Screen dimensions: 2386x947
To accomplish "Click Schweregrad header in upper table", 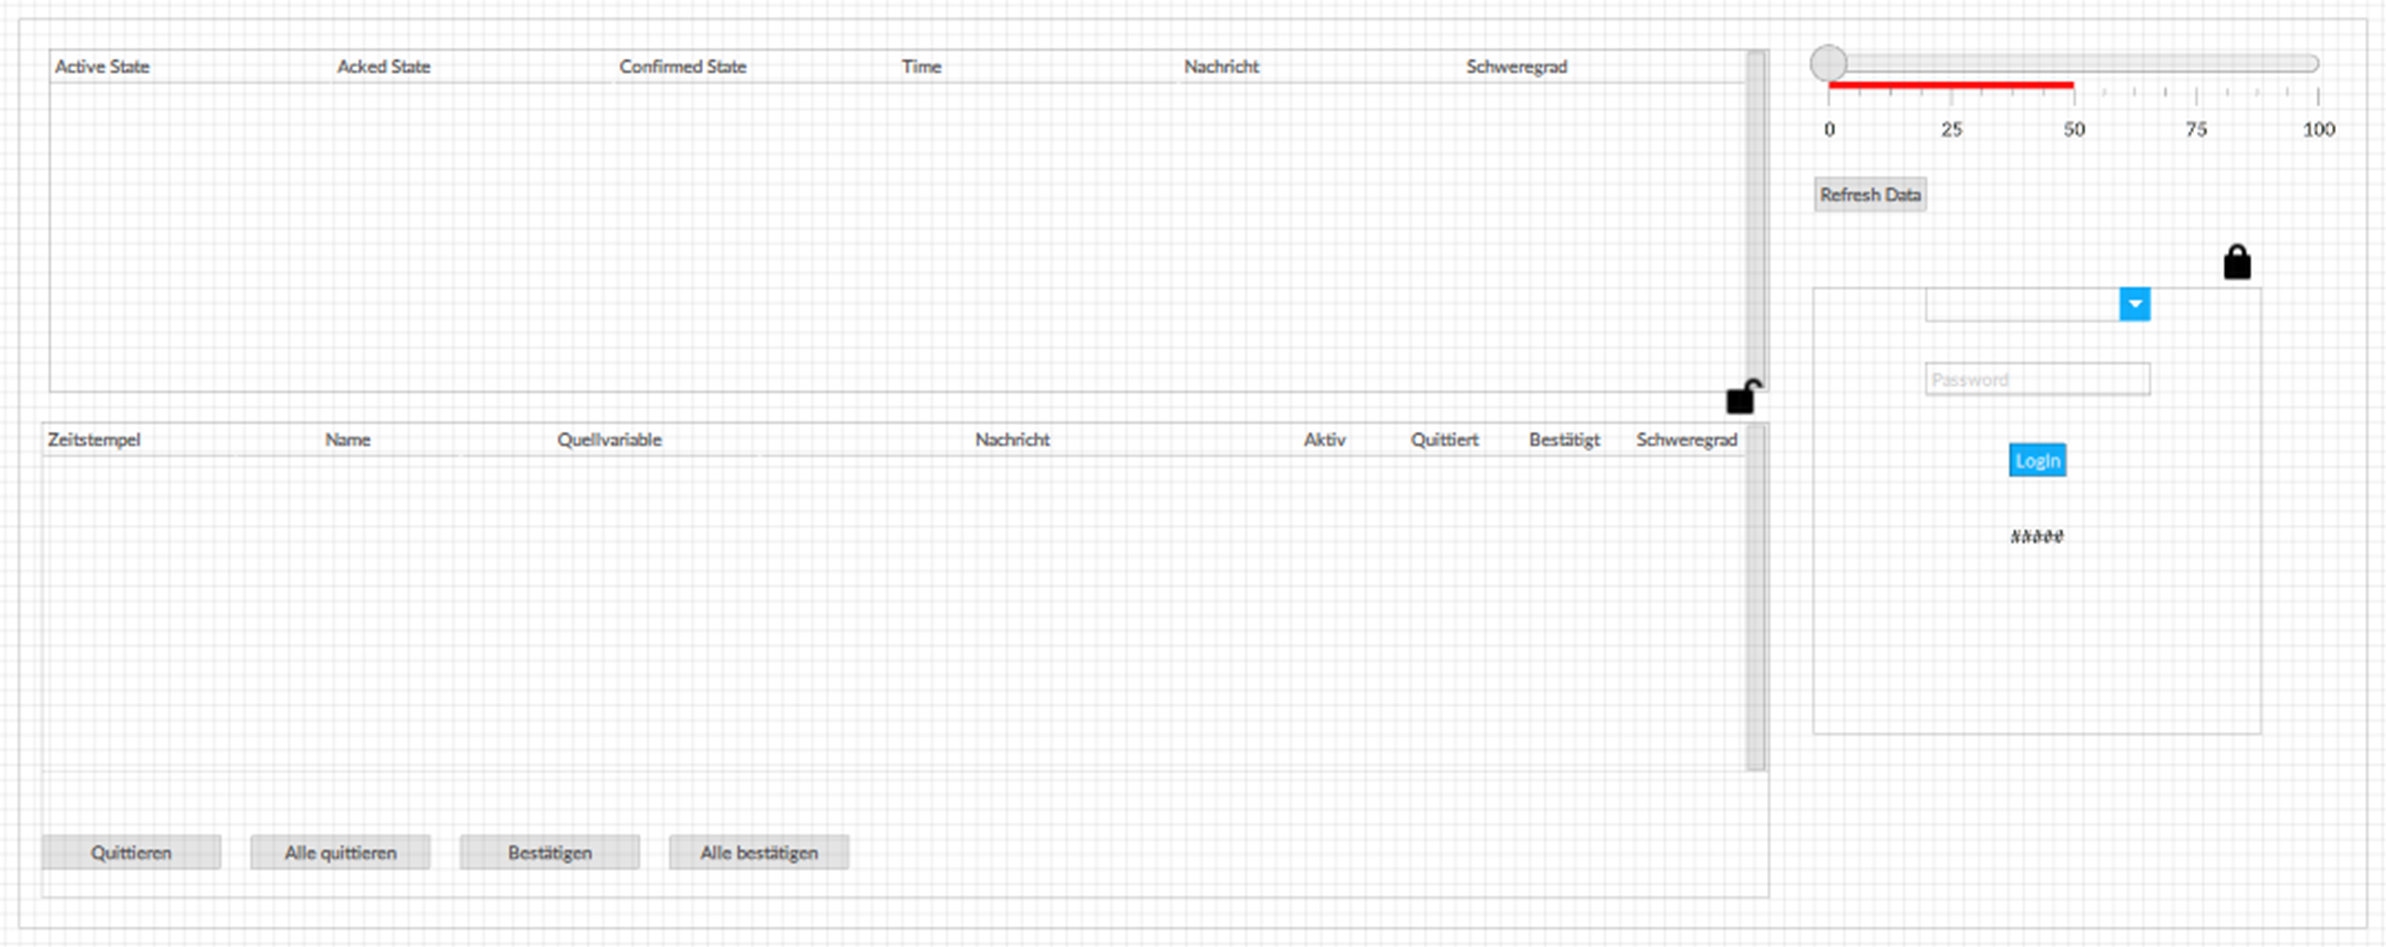I will tap(1516, 66).
